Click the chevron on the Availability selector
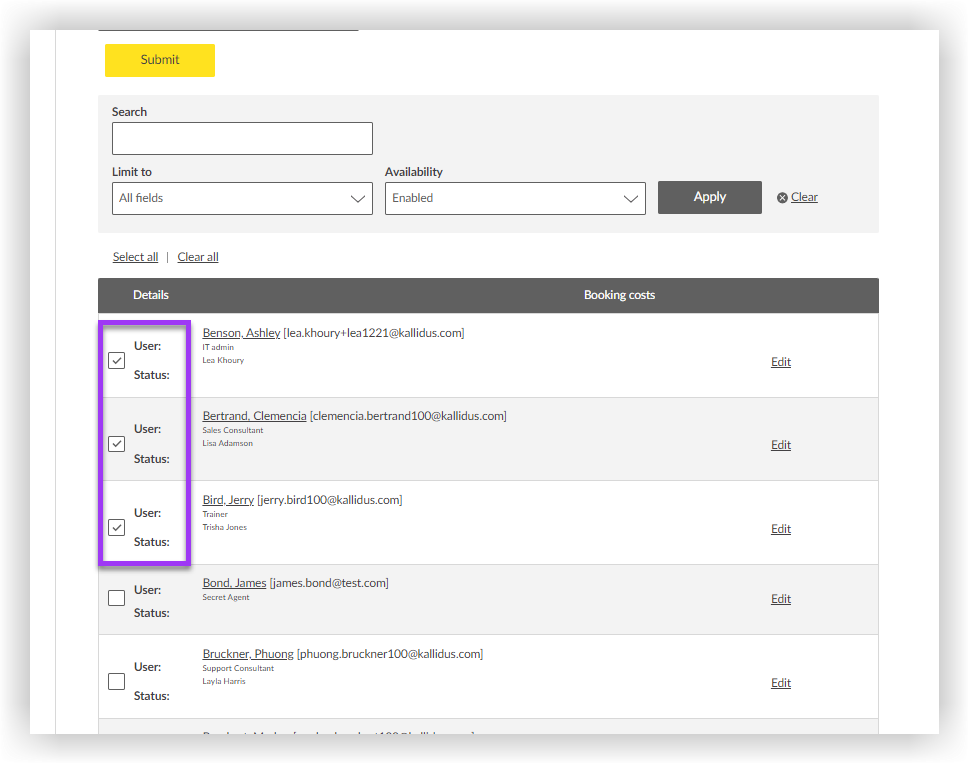This screenshot has width=969, height=764. coord(630,198)
